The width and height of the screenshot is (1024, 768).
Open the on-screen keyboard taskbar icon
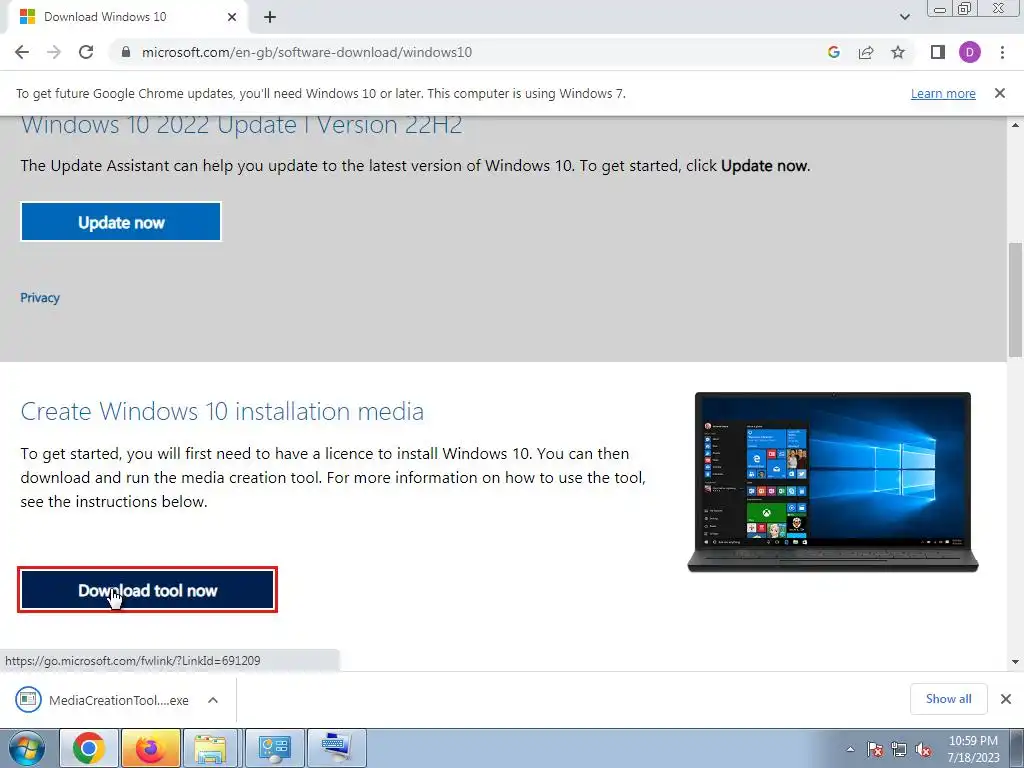coord(336,748)
